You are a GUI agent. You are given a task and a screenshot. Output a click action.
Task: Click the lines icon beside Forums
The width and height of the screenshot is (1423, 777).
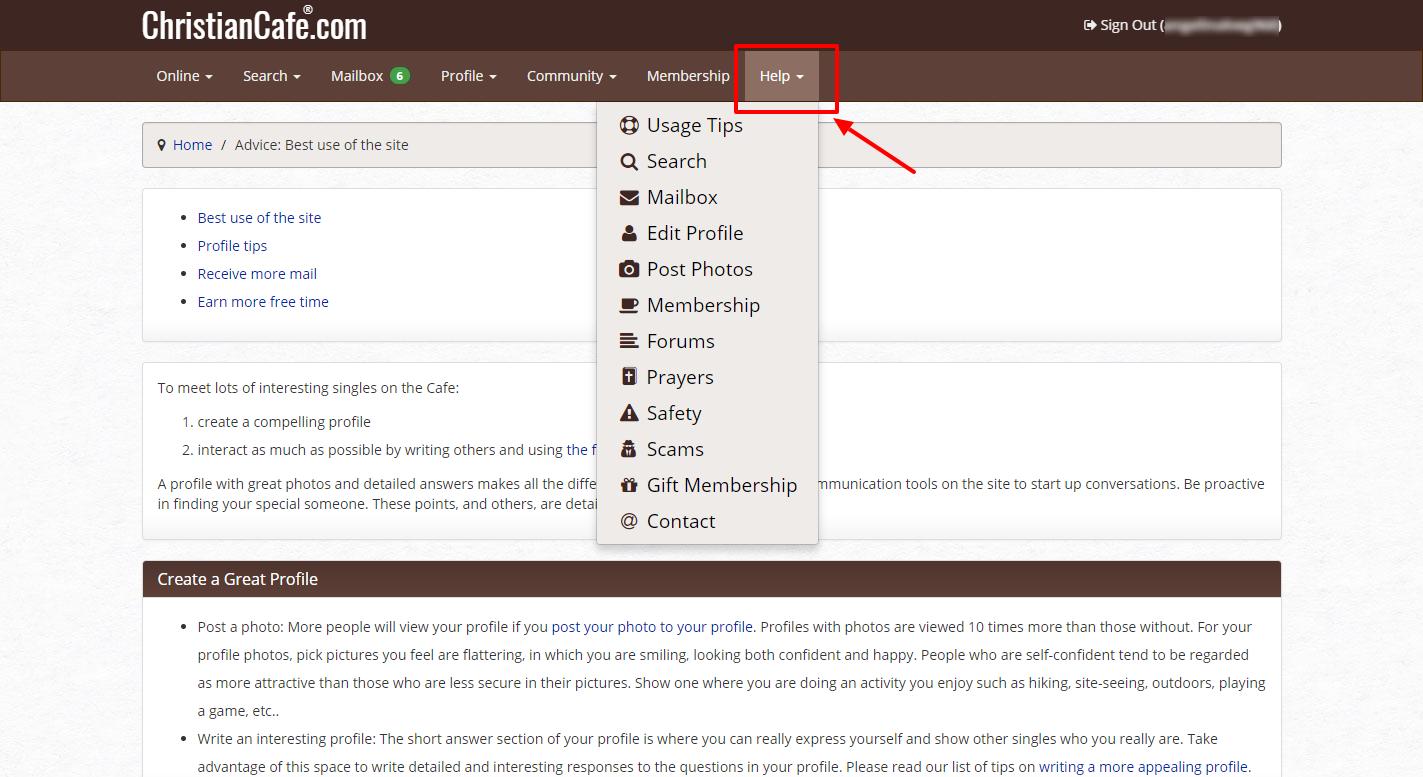tap(629, 341)
